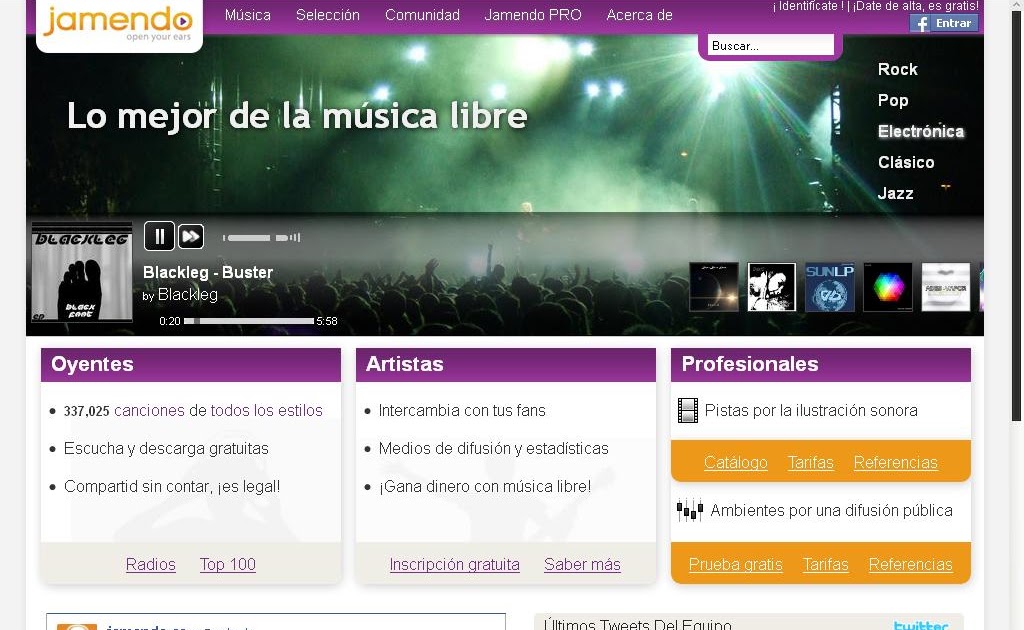Seek within the track progress bar
The width and height of the screenshot is (1024, 630).
pyautogui.click(x=249, y=321)
